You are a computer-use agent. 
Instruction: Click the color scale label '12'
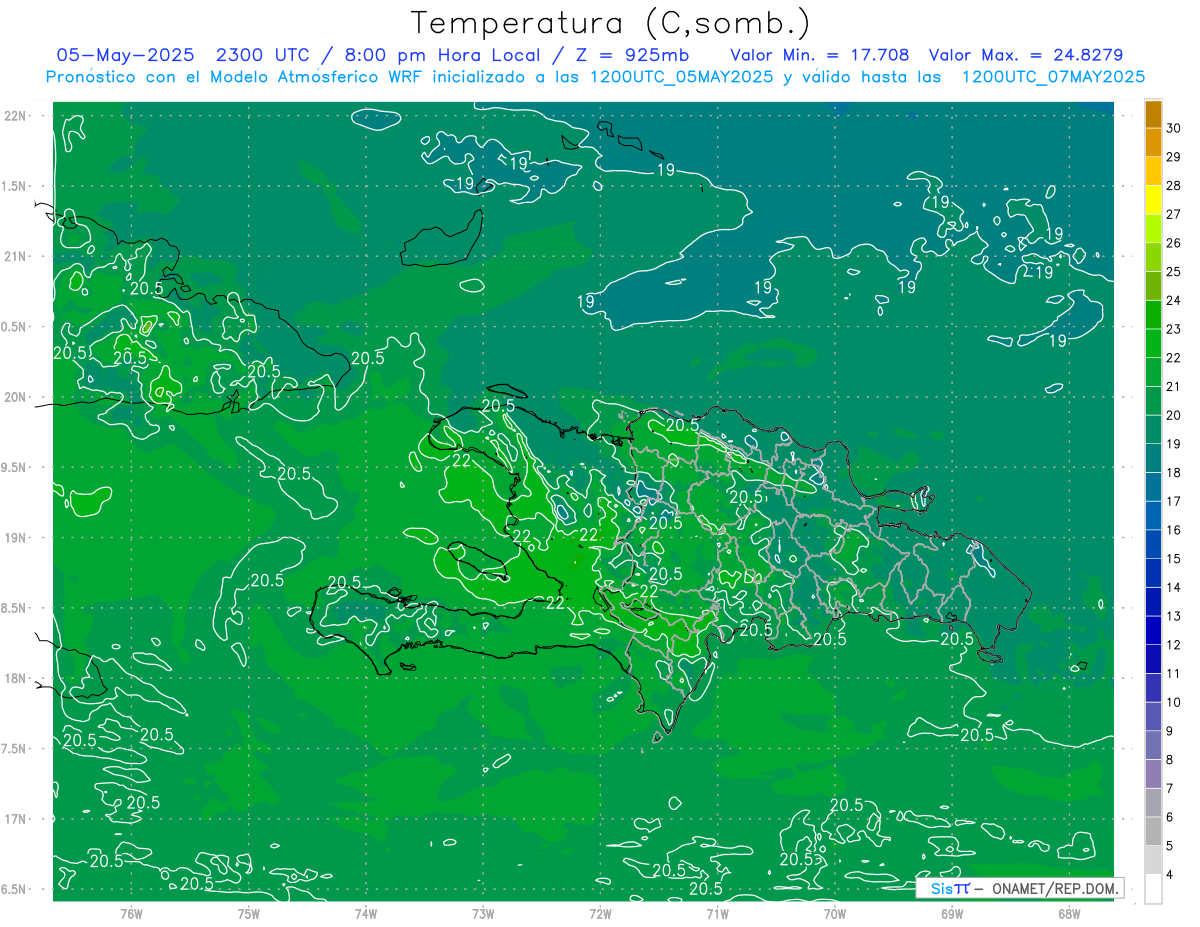pos(1174,645)
